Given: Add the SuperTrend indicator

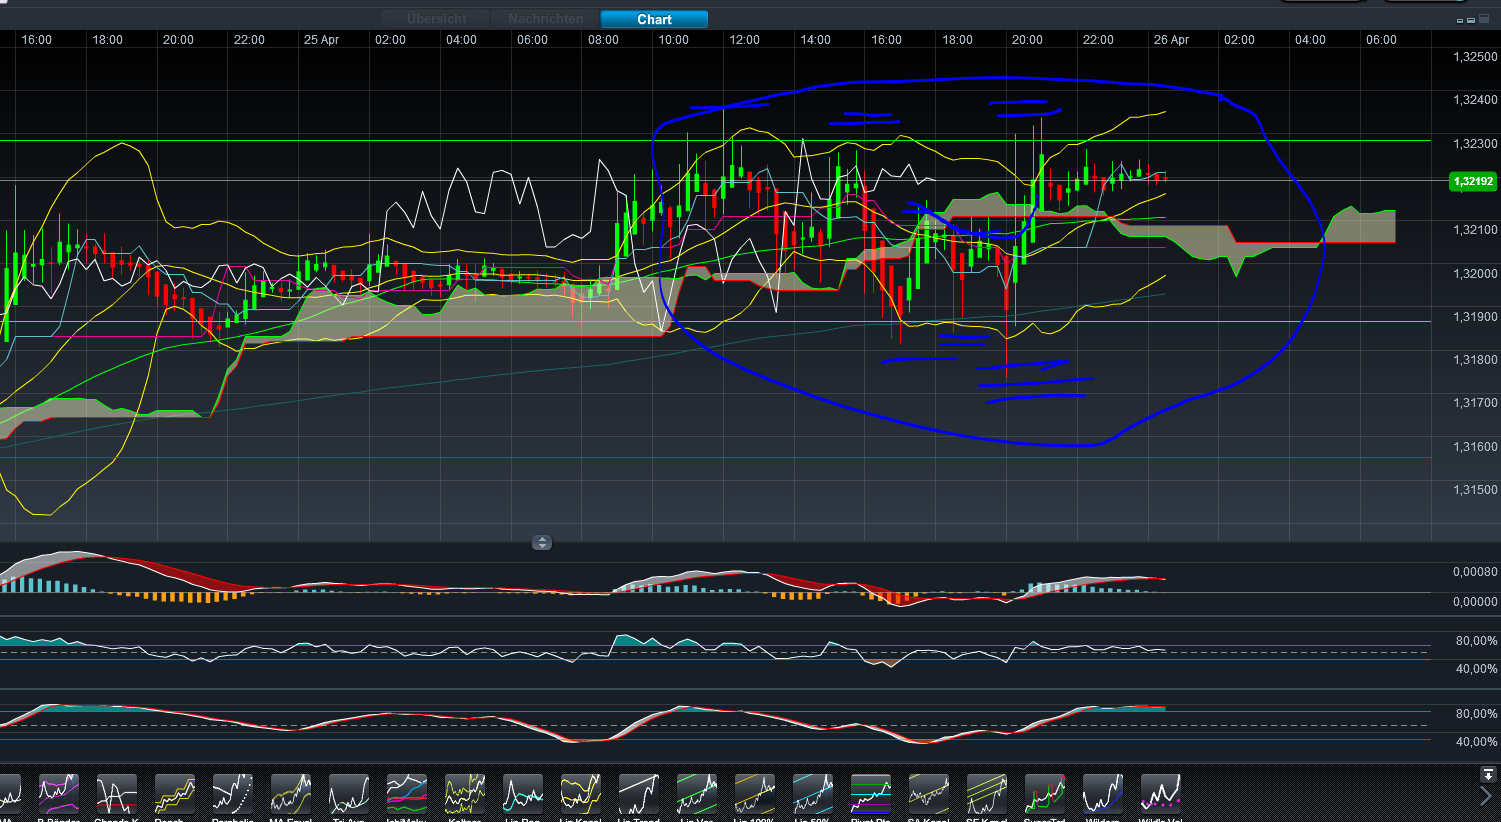Looking at the screenshot, I should point(1044,793).
